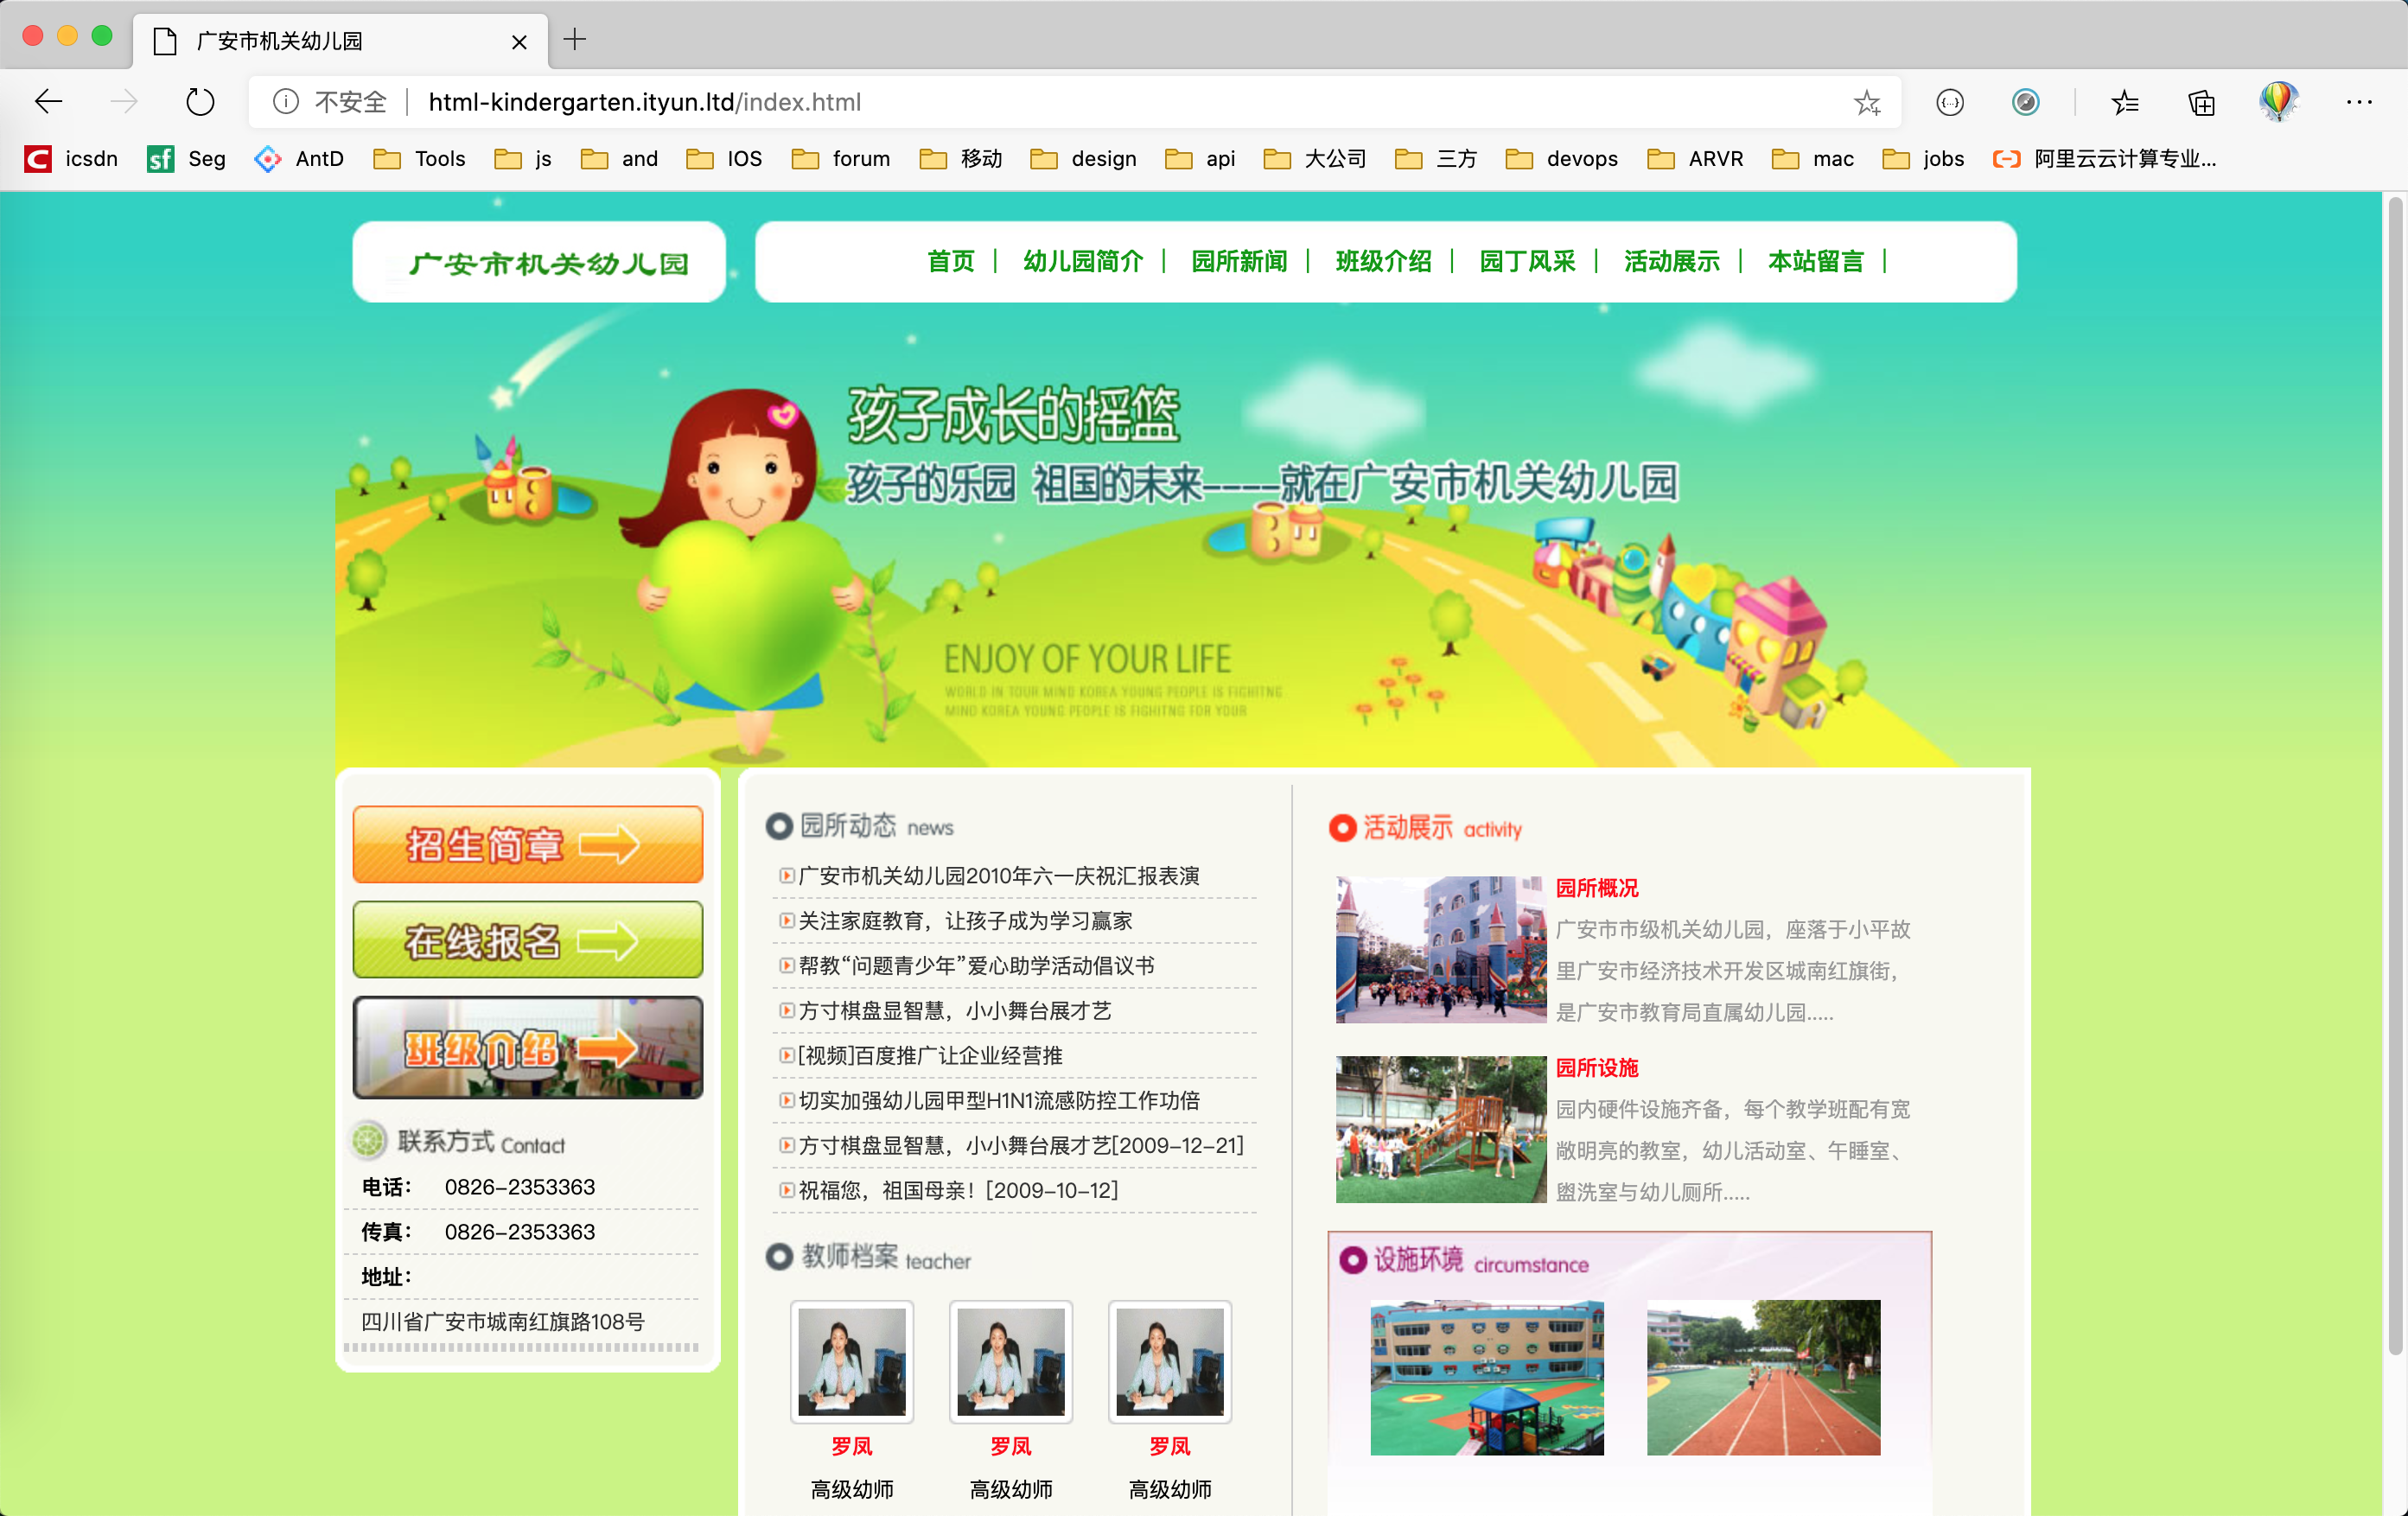Open the collections icon in toolbar
2408x1516 pixels.
(2201, 102)
